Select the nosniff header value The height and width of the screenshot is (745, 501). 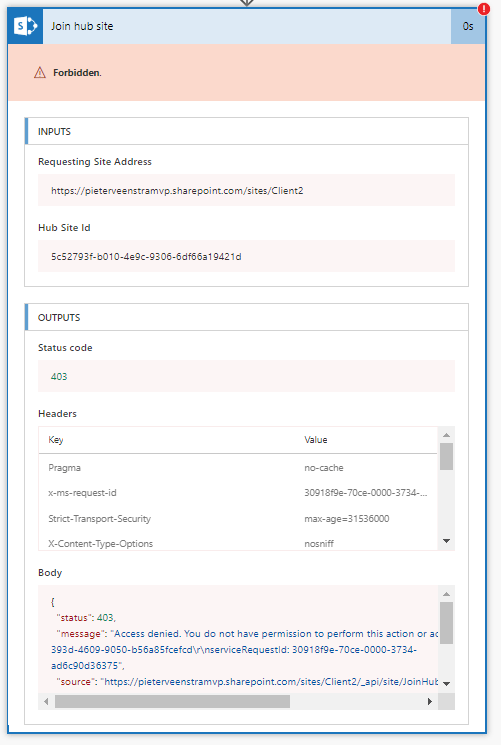[x=319, y=544]
